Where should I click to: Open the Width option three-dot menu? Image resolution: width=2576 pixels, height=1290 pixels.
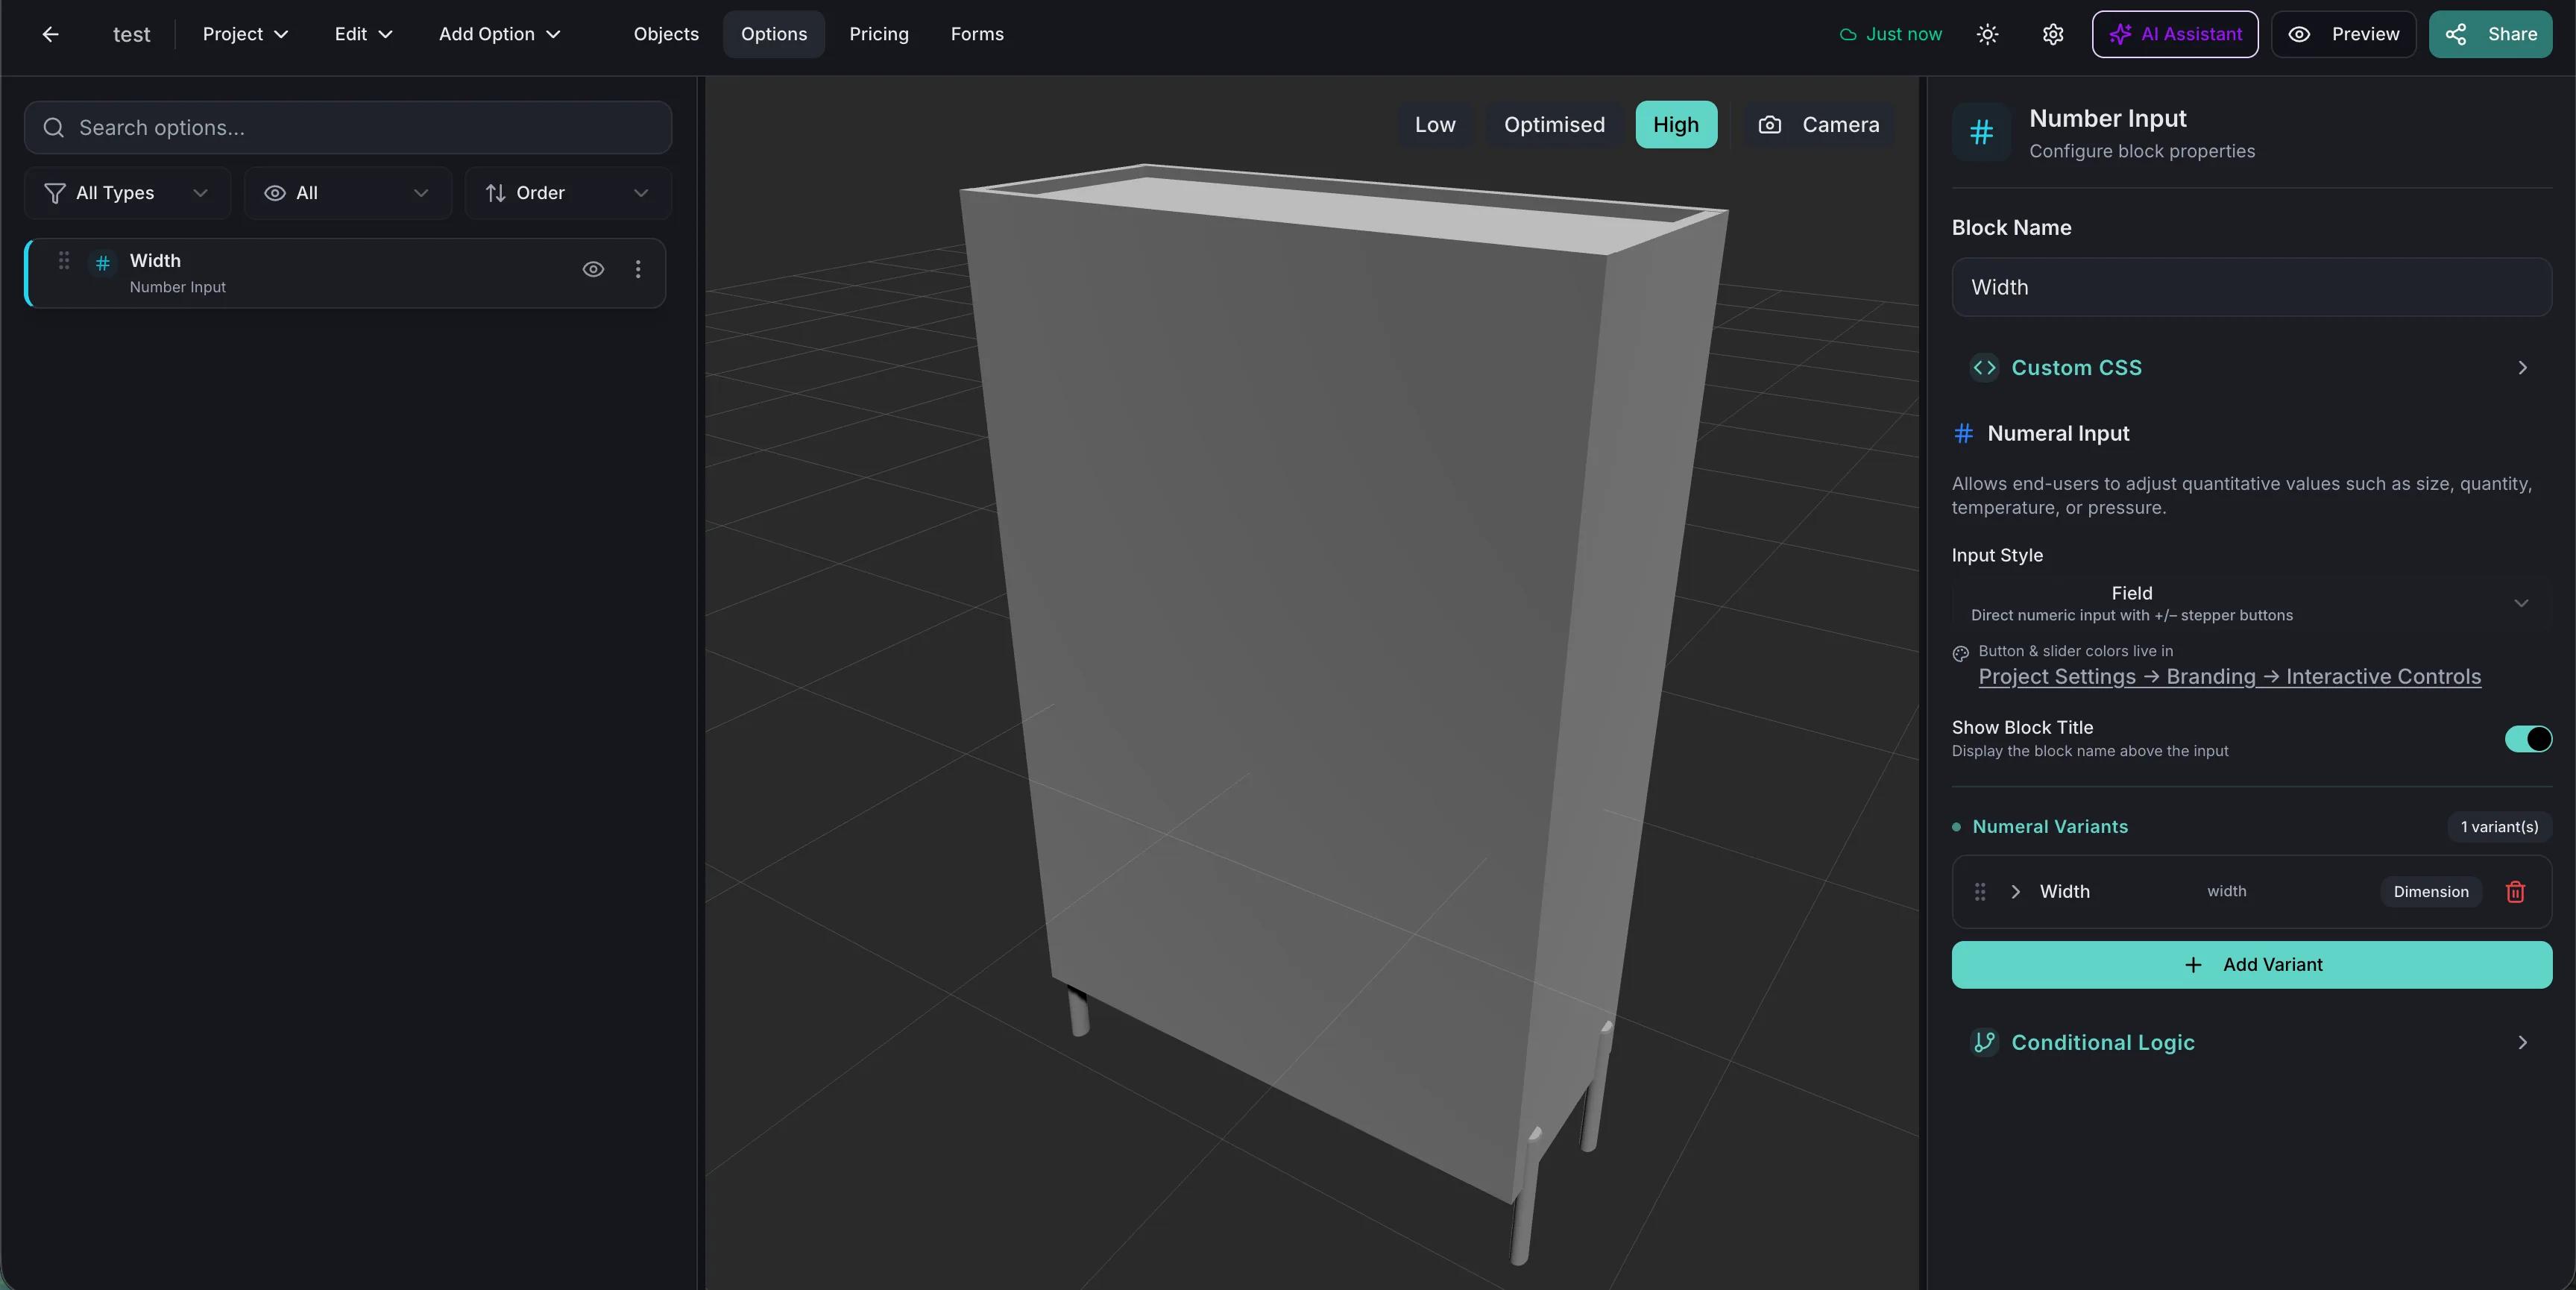tap(638, 269)
